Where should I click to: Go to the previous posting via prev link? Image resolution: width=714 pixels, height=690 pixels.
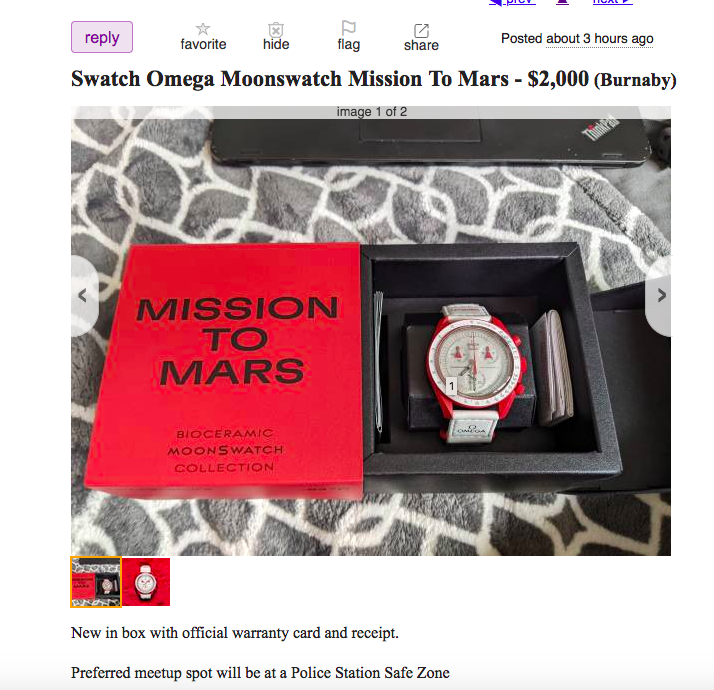pyautogui.click(x=512, y=2)
